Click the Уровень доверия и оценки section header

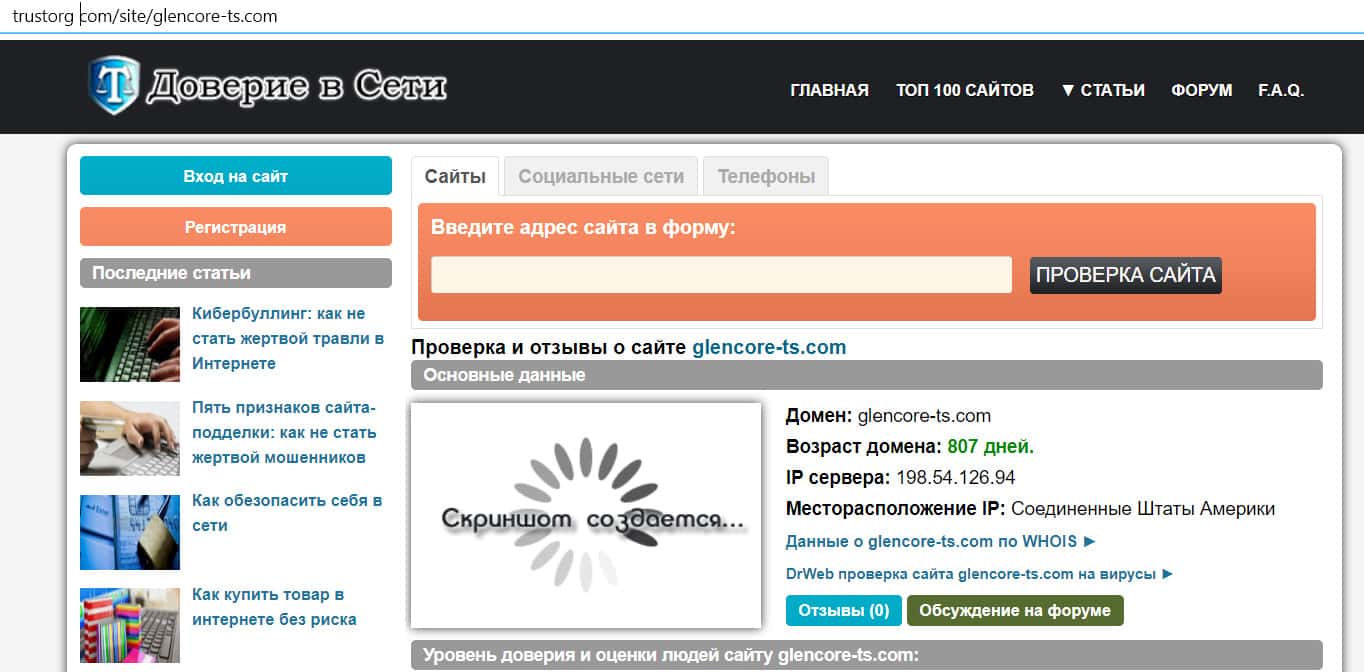coord(866,656)
